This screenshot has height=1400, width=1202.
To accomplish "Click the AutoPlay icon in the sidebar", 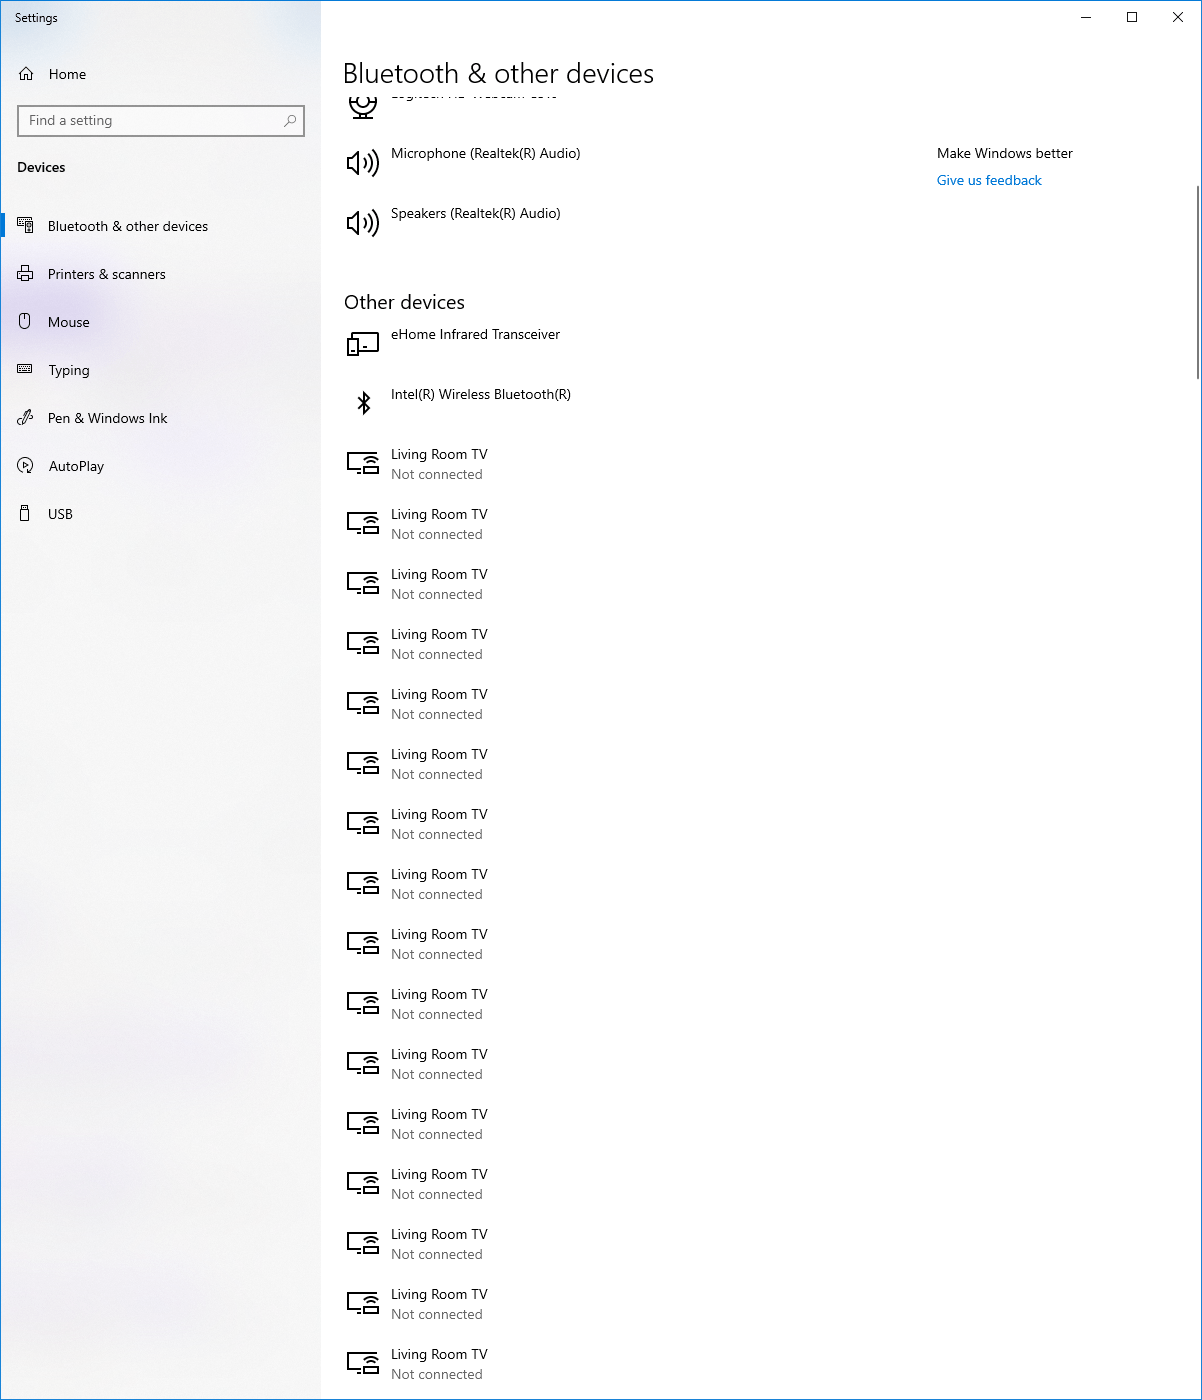I will coord(25,465).
